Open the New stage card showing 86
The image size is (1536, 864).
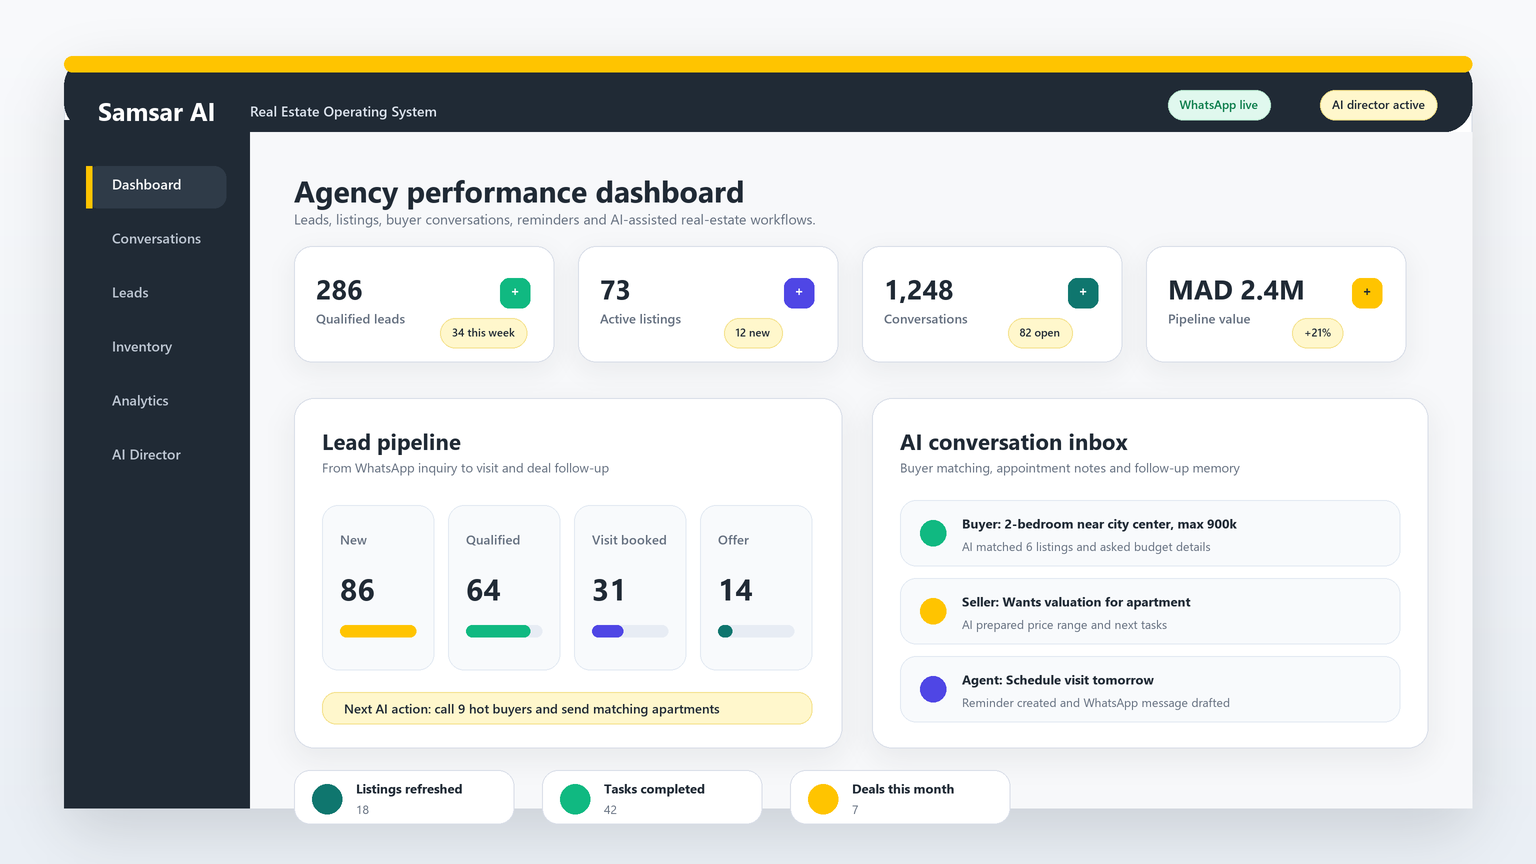pos(378,588)
